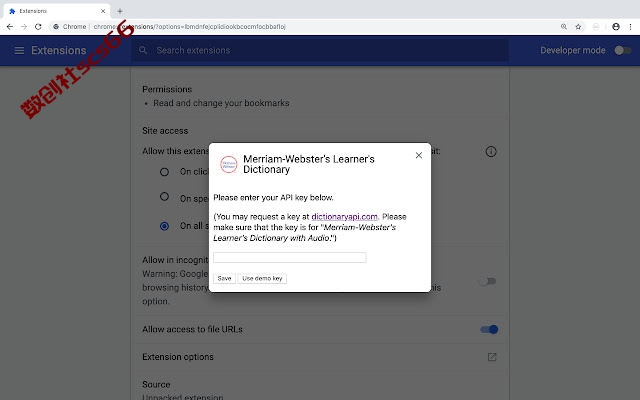640x400 pixels.
Task: Open the Extensions hamburger menu
Action: click(19, 51)
